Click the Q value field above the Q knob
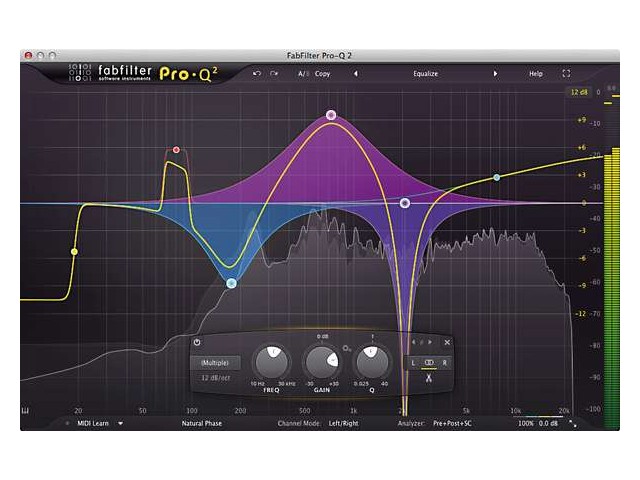Viewport: 640px width, 480px height. pyautogui.click(x=372, y=336)
